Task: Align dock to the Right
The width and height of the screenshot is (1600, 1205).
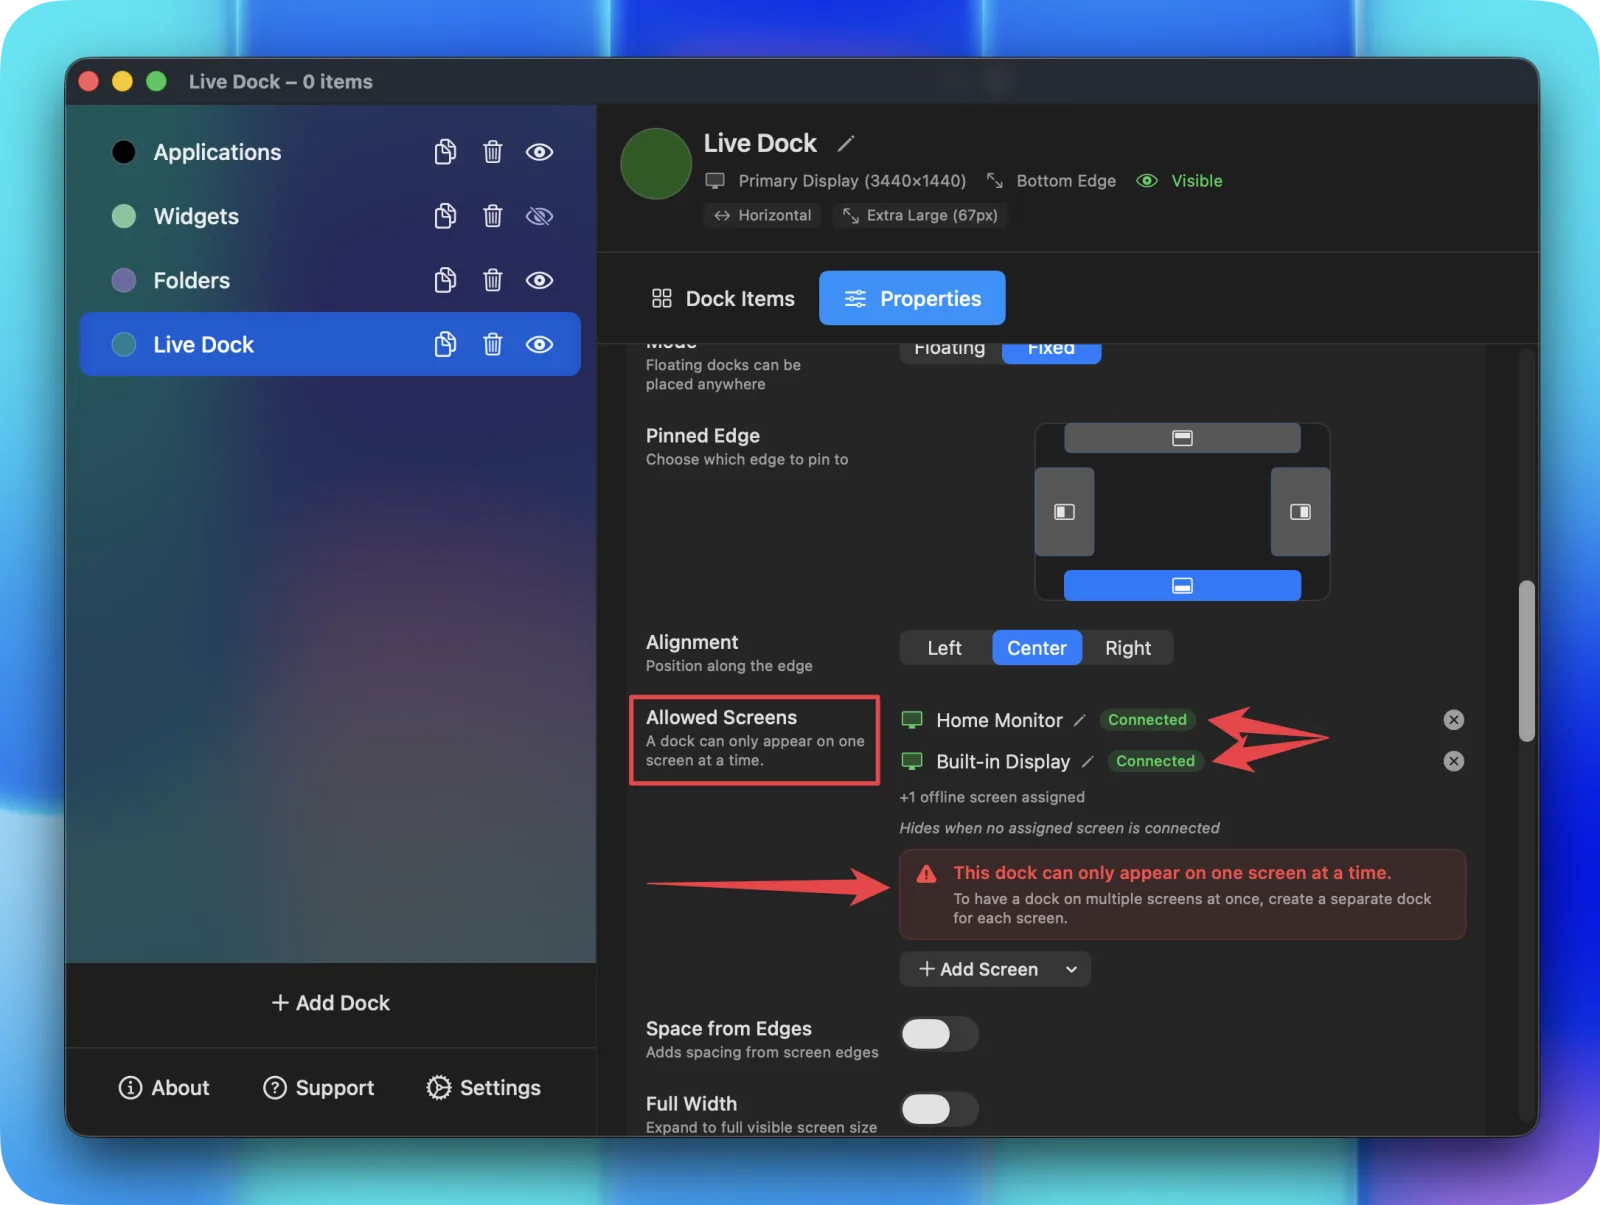Action: [1128, 648]
